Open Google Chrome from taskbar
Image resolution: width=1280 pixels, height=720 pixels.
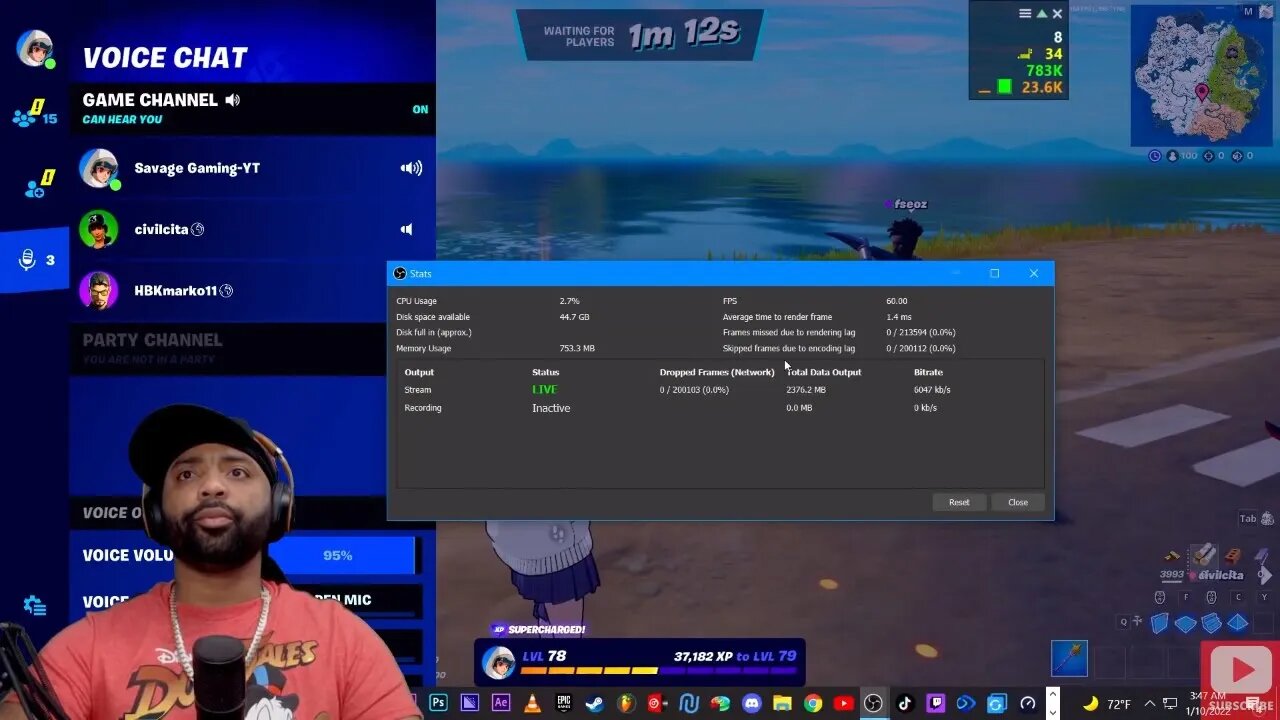click(813, 703)
